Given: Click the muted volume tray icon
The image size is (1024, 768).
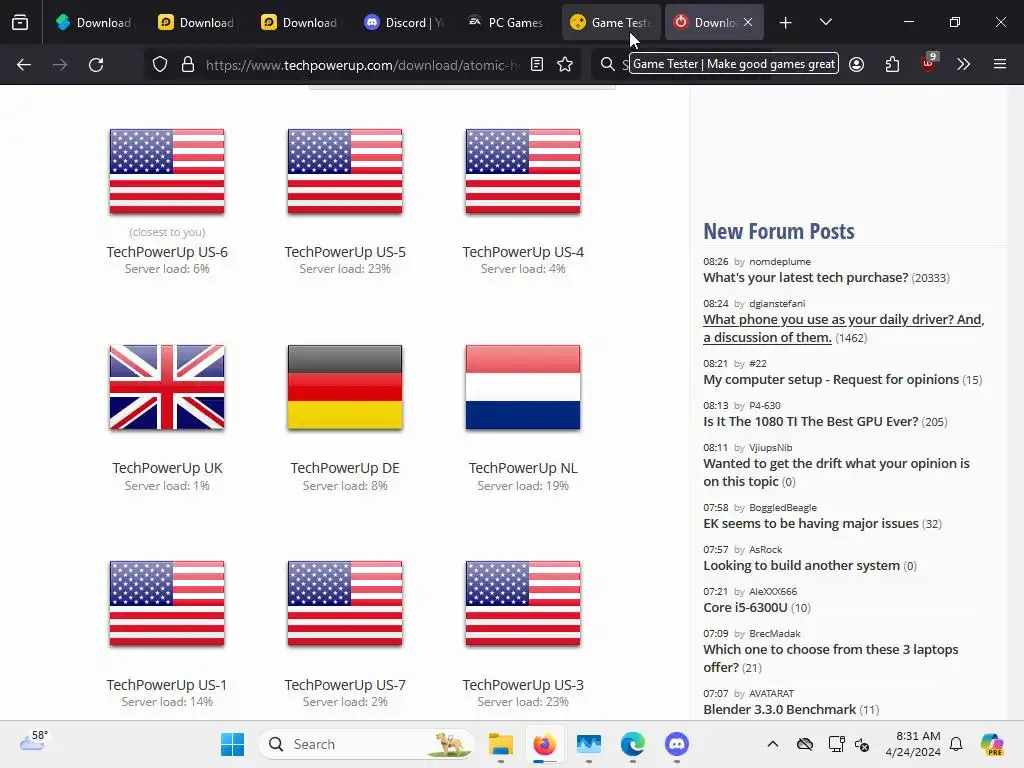Looking at the screenshot, I should pos(862,744).
